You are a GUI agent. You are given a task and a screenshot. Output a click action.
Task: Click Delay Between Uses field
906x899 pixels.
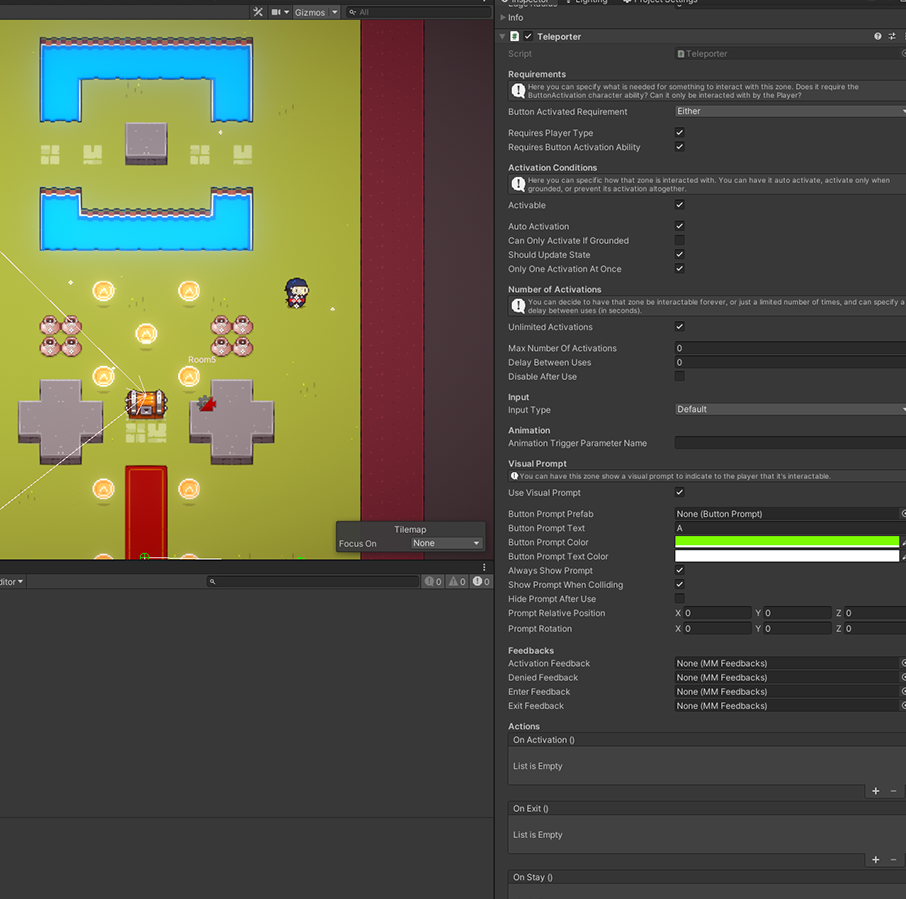click(x=790, y=362)
